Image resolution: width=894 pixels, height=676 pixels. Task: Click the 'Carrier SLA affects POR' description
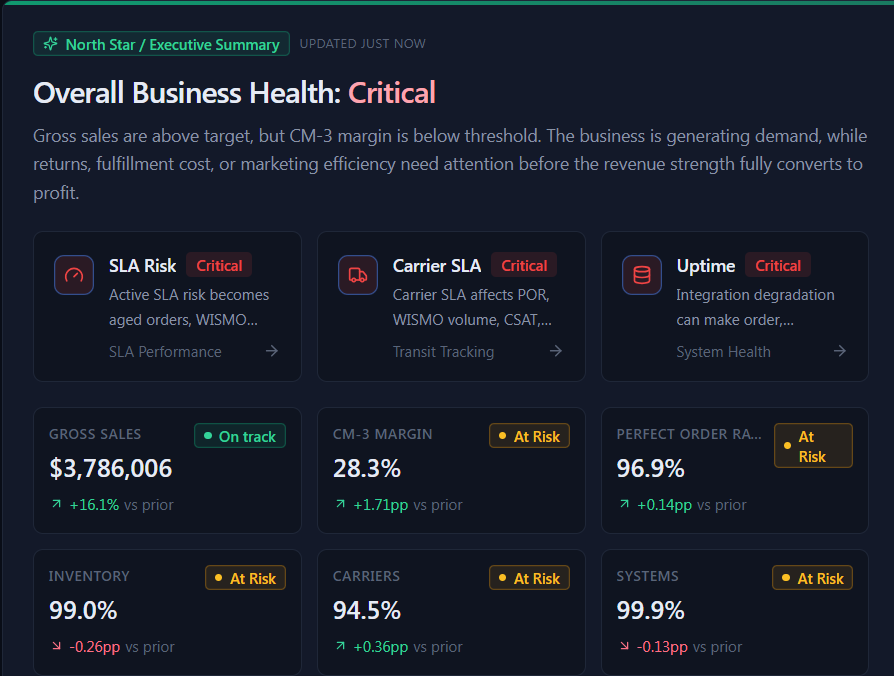pyautogui.click(x=472, y=307)
